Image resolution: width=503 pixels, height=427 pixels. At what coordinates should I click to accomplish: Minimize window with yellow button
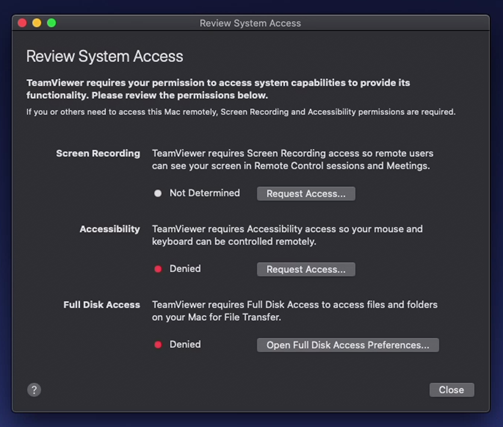click(37, 23)
